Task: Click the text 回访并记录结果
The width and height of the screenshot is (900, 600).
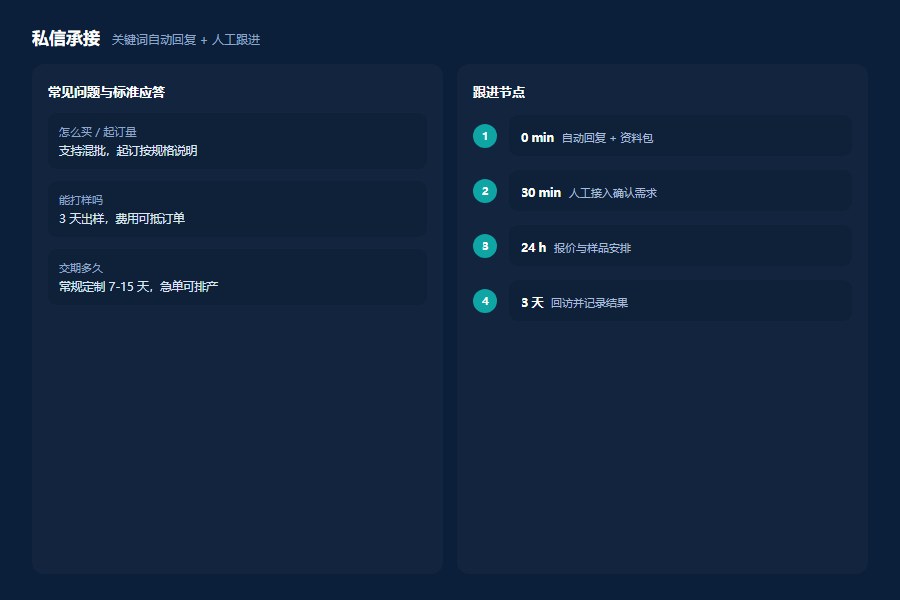Action: click(x=589, y=303)
